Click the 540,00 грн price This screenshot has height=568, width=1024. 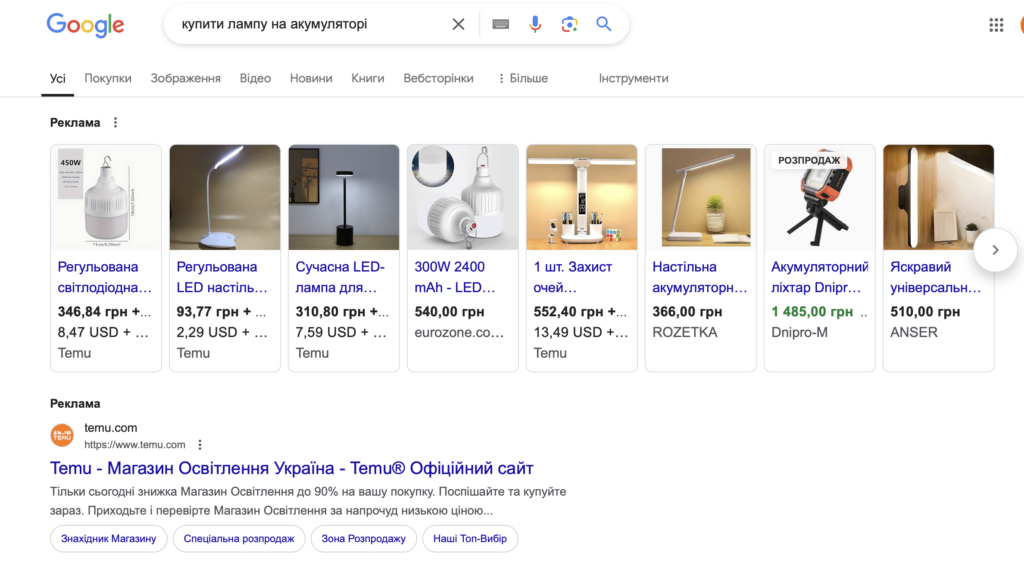click(x=449, y=312)
